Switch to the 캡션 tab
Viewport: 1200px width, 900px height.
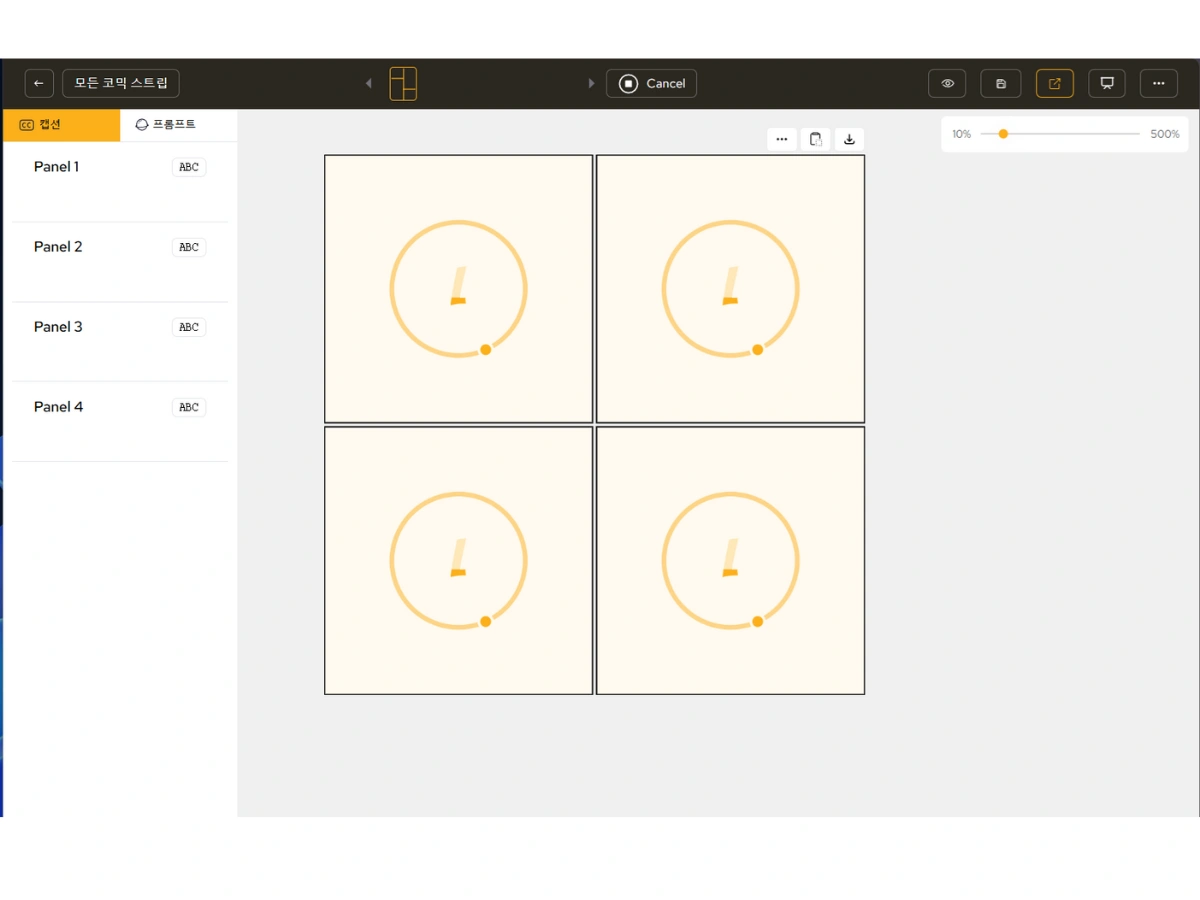[61, 125]
